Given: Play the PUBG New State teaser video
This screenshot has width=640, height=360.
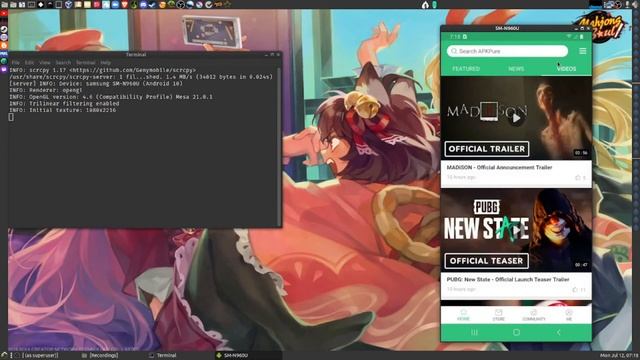Looking at the screenshot, I should (516, 230).
